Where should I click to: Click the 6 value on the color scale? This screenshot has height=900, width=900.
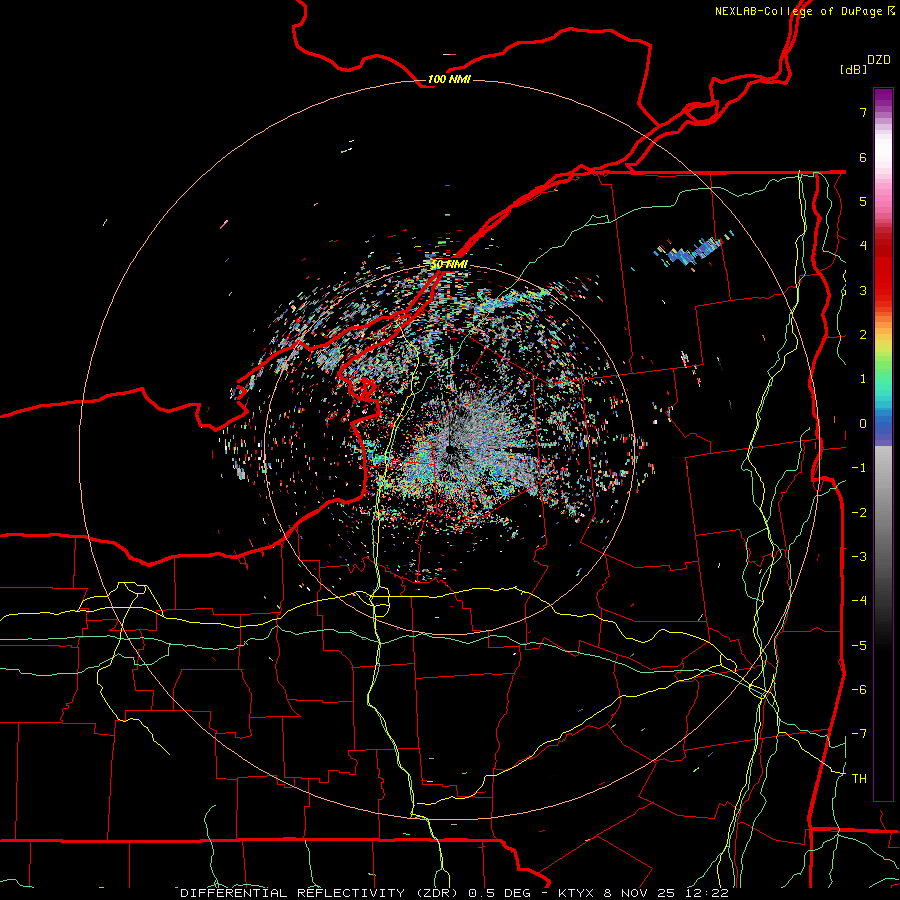click(x=863, y=157)
